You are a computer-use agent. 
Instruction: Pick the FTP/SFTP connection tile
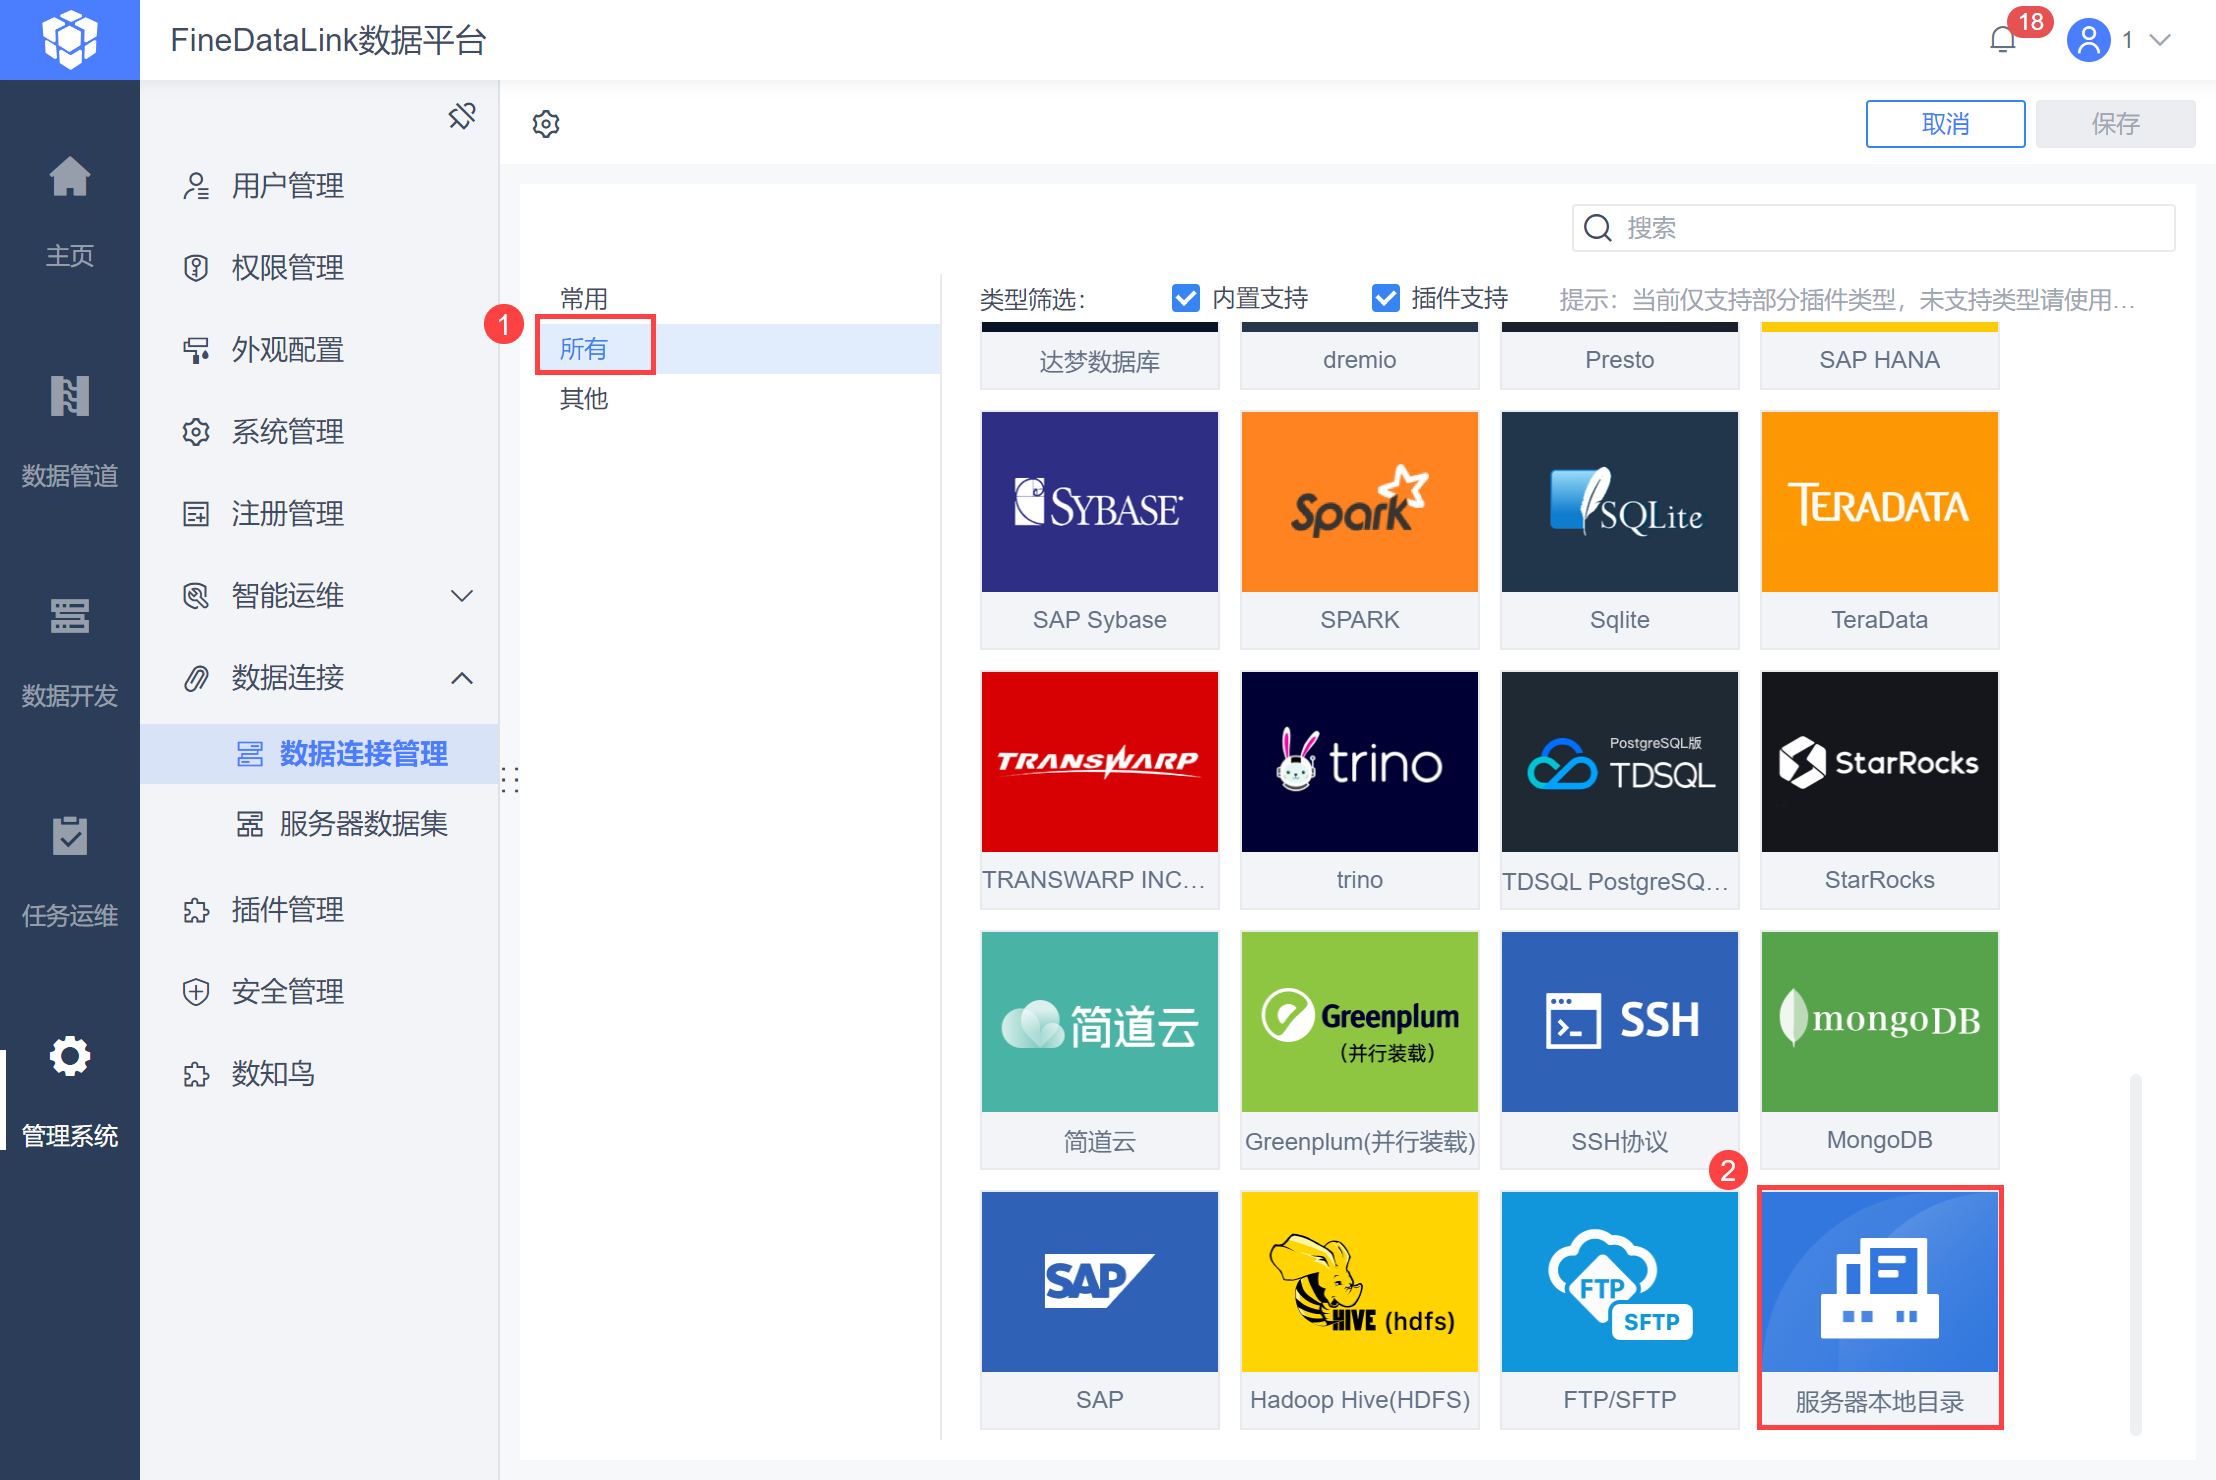pos(1619,1306)
